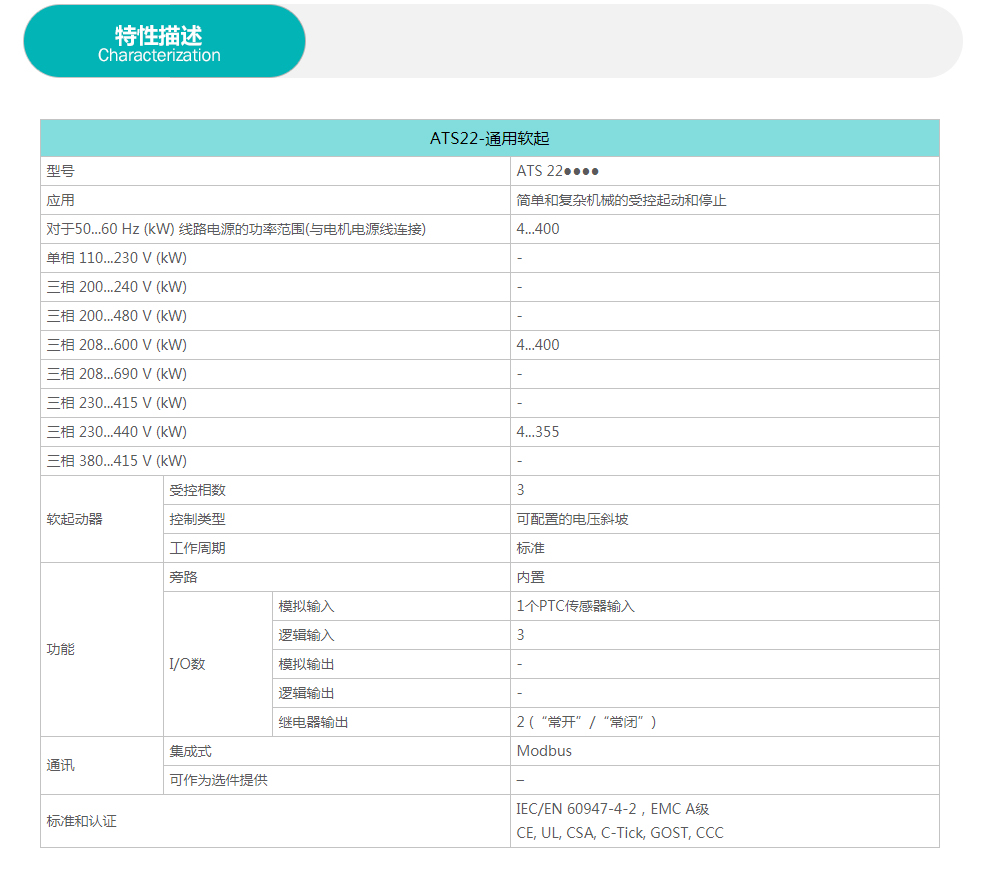Image resolution: width=990 pixels, height=887 pixels.
Task: Click the 特性描述 Characterization header badge
Action: click(164, 41)
